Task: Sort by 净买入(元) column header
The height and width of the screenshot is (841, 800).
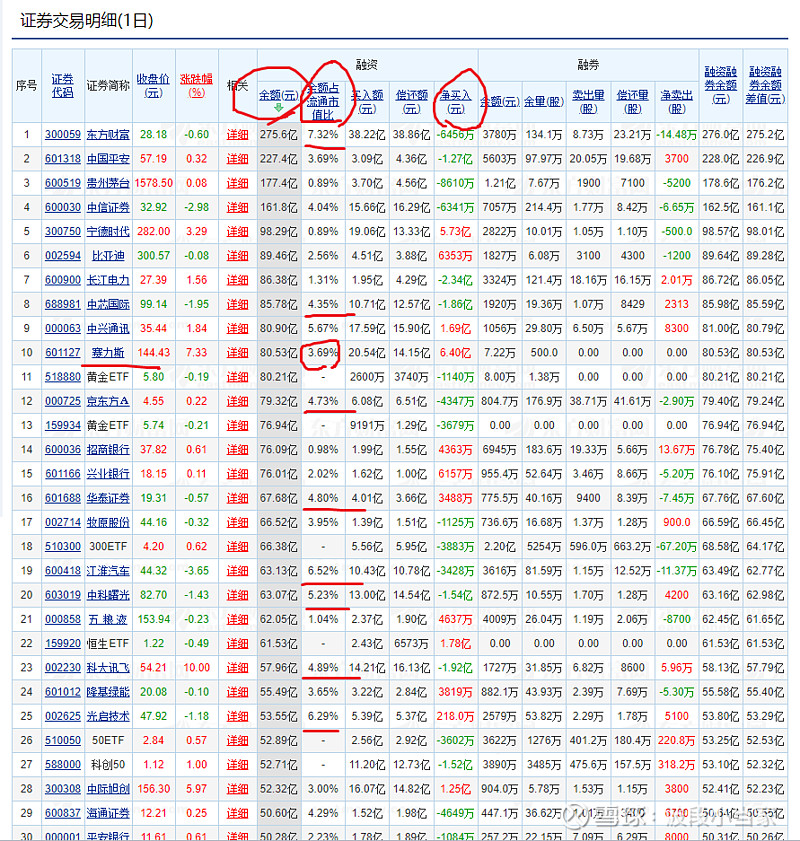Action: click(456, 101)
